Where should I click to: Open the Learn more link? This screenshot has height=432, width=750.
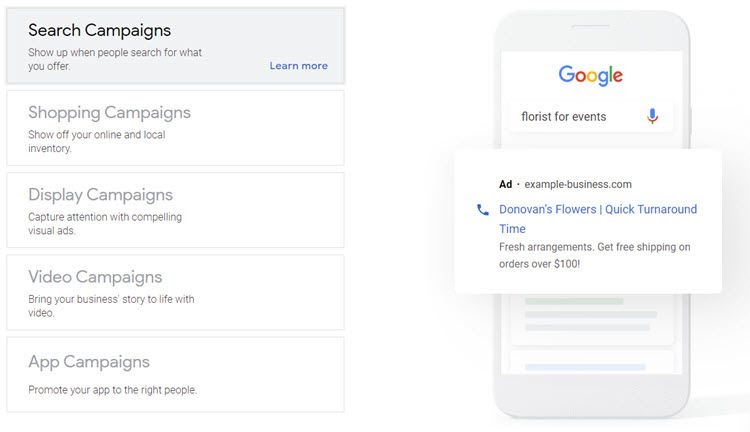click(x=298, y=66)
